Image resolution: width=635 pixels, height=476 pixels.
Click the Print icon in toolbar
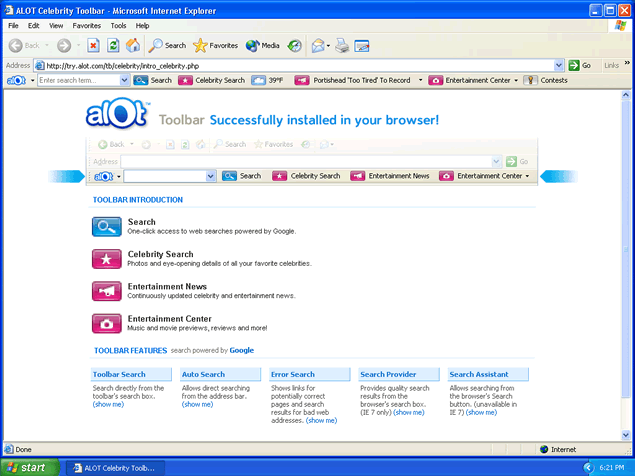tap(342, 45)
